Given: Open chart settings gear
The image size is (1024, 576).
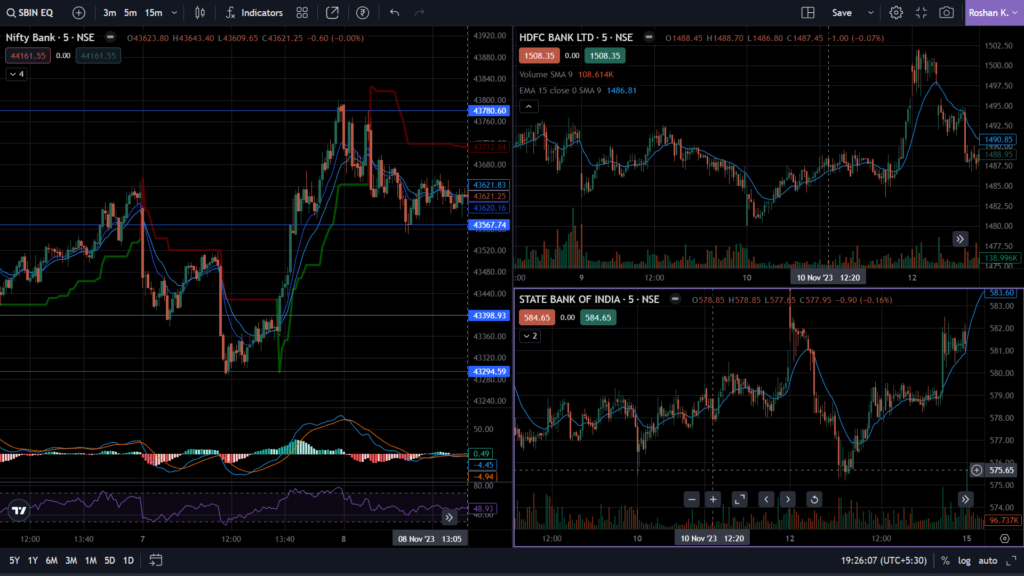Looking at the screenshot, I should [896, 12].
